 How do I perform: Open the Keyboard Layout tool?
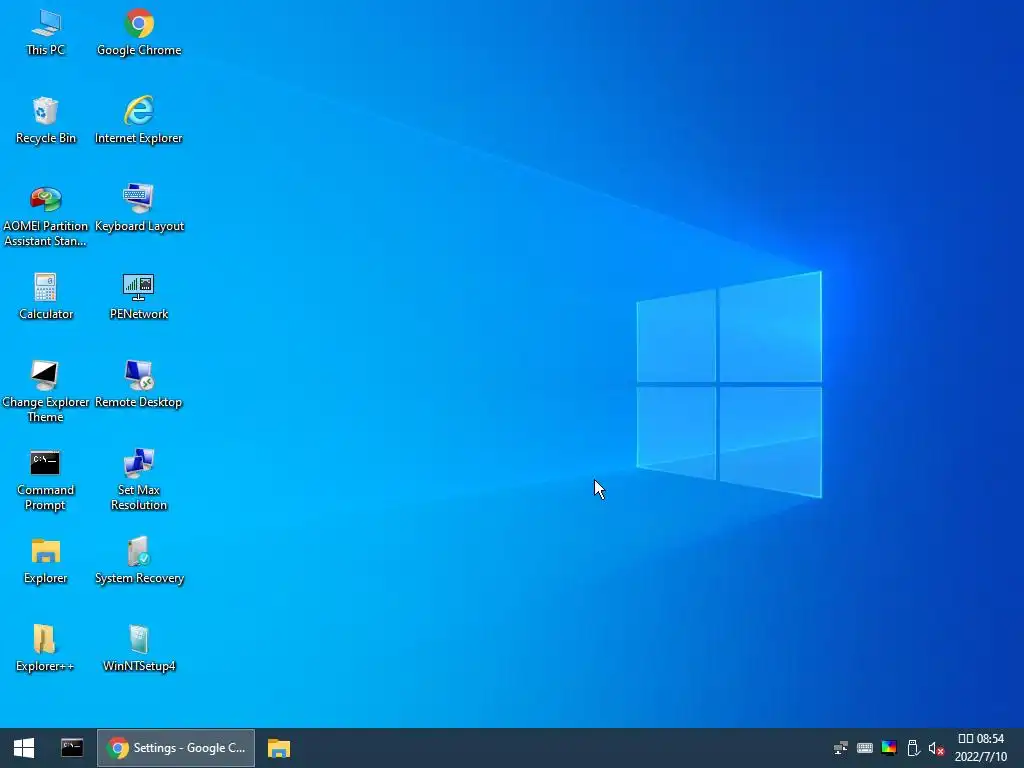point(139,209)
